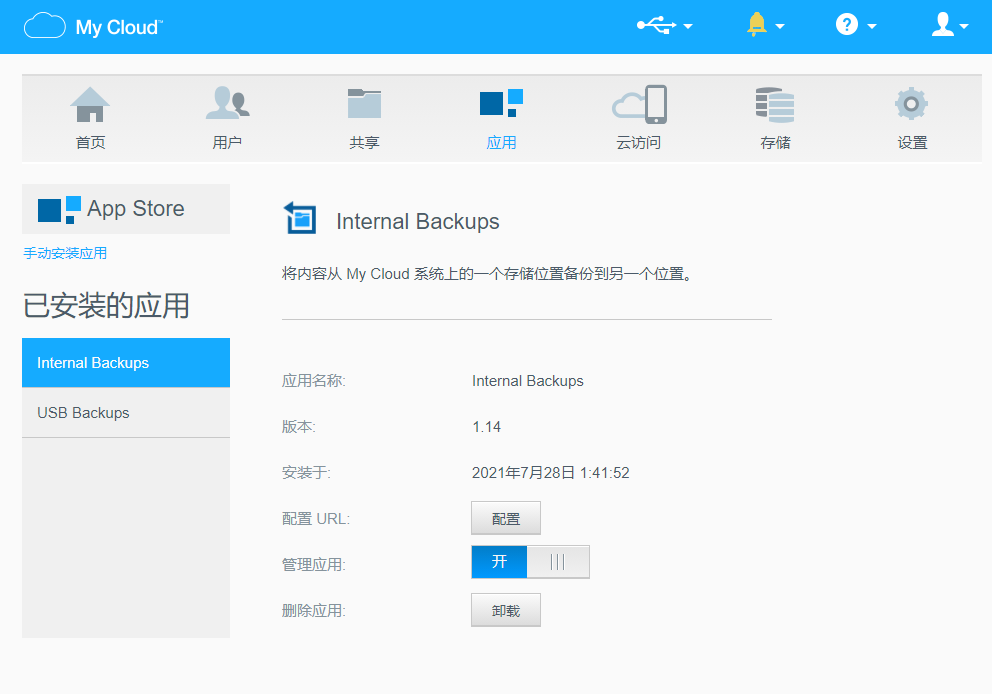Click the 共享 tab label

364,142
